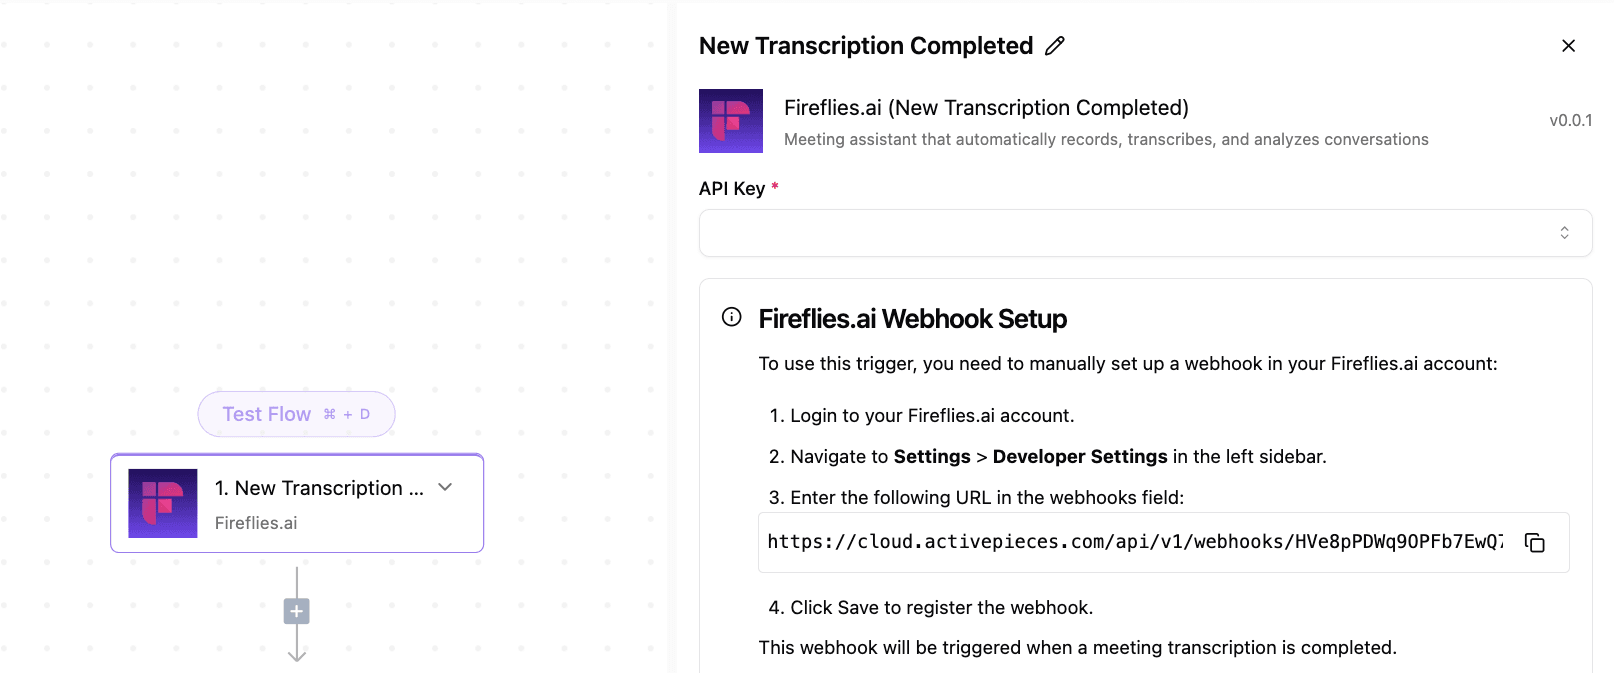Add a step with the plus icon
1614x673 pixels.
pos(297,611)
